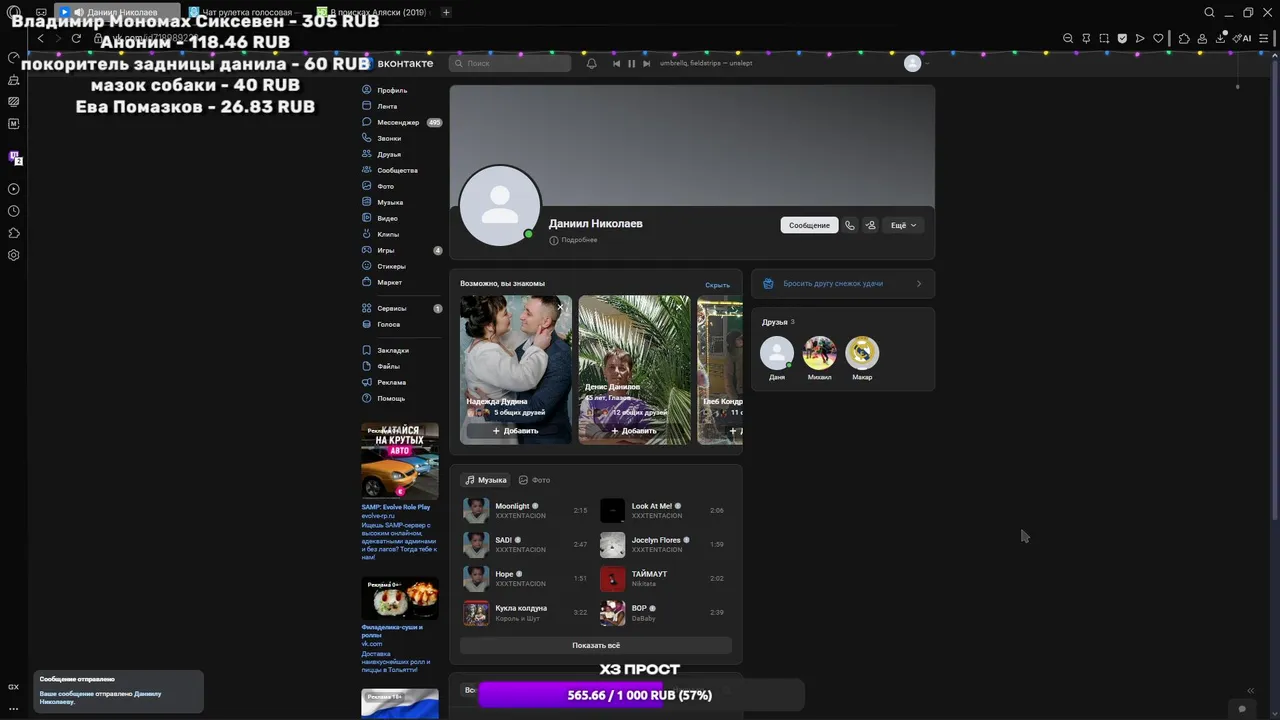Open account menu next to header avatar

[927, 63]
